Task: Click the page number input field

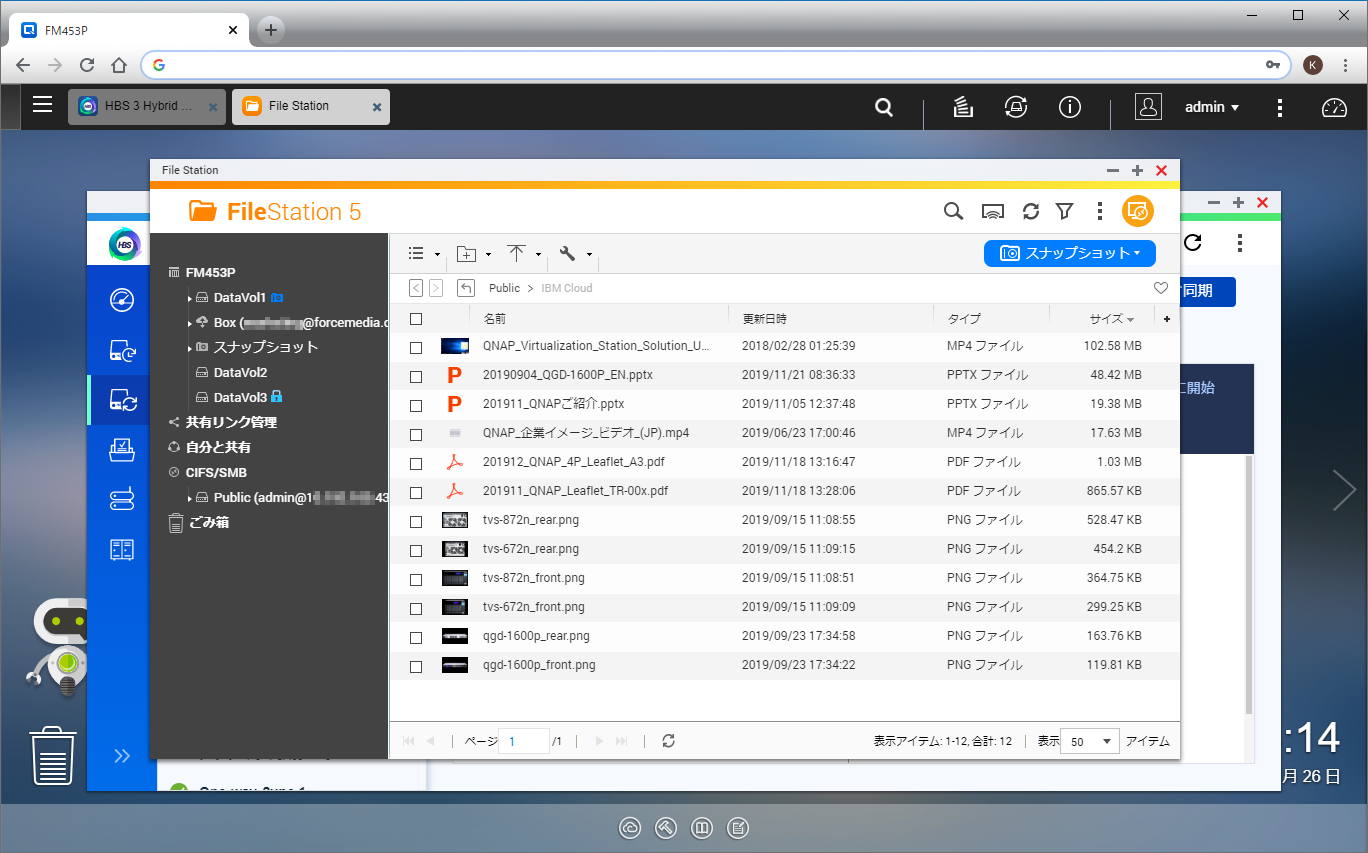Action: point(523,741)
